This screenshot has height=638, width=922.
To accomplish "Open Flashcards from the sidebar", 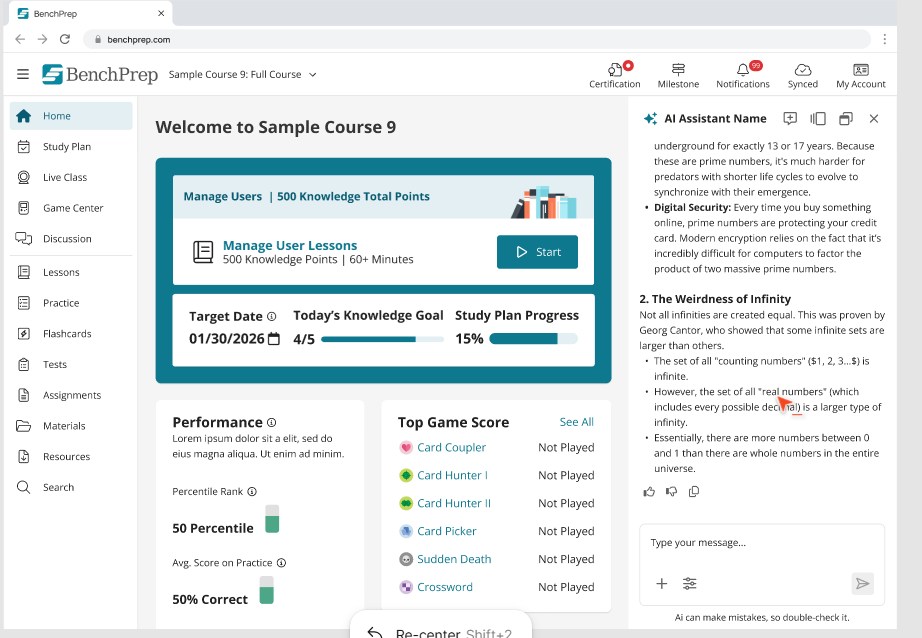I will [67, 334].
